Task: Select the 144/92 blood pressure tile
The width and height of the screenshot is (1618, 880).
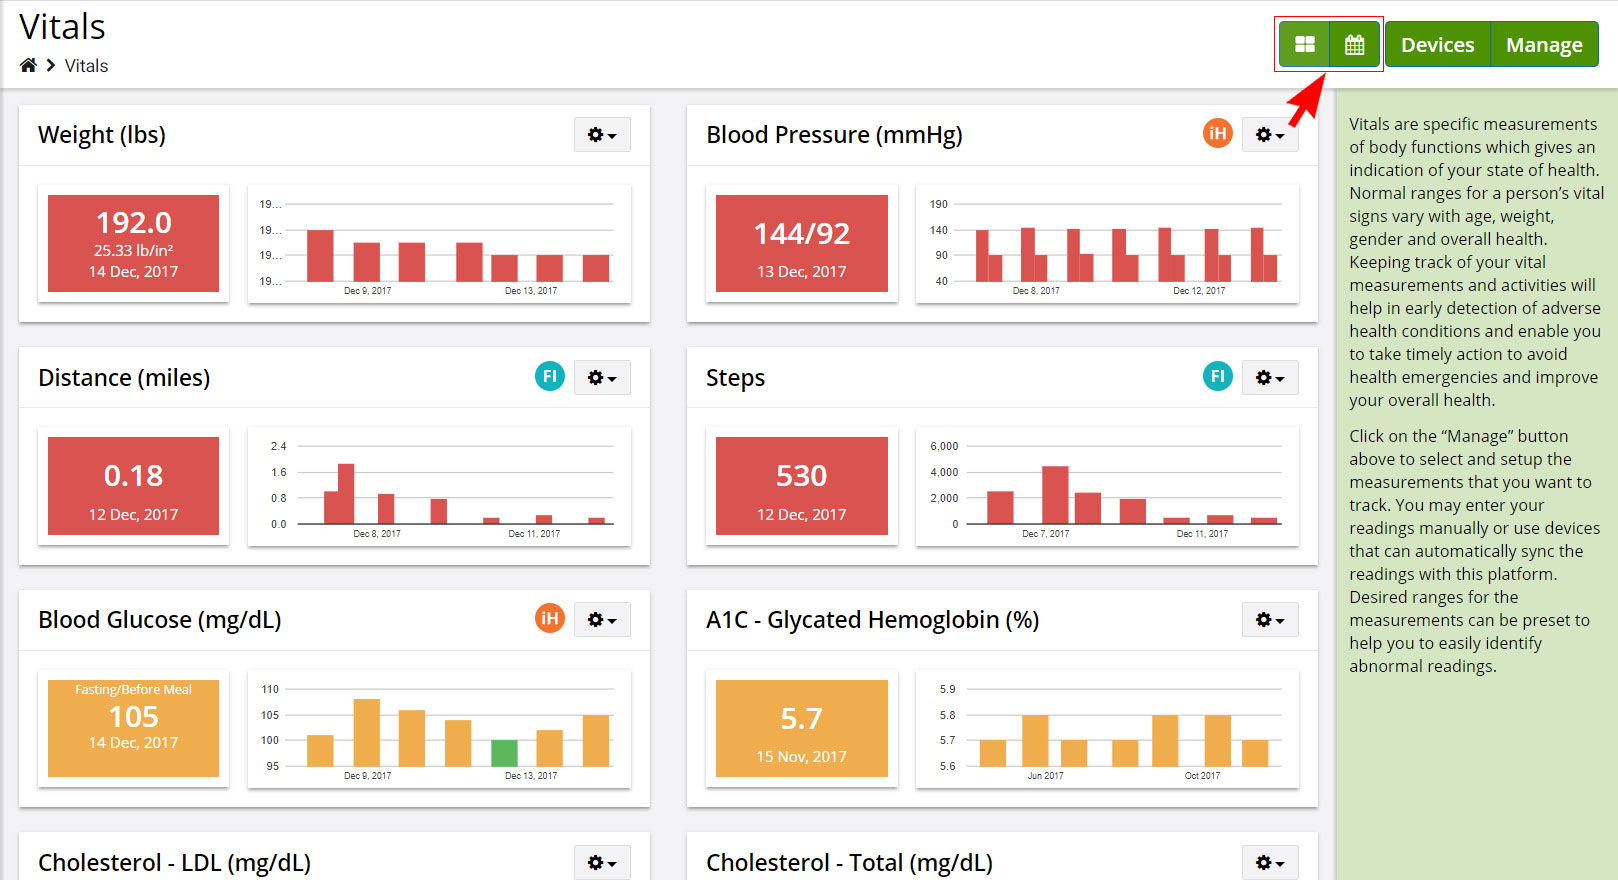Action: click(x=801, y=243)
